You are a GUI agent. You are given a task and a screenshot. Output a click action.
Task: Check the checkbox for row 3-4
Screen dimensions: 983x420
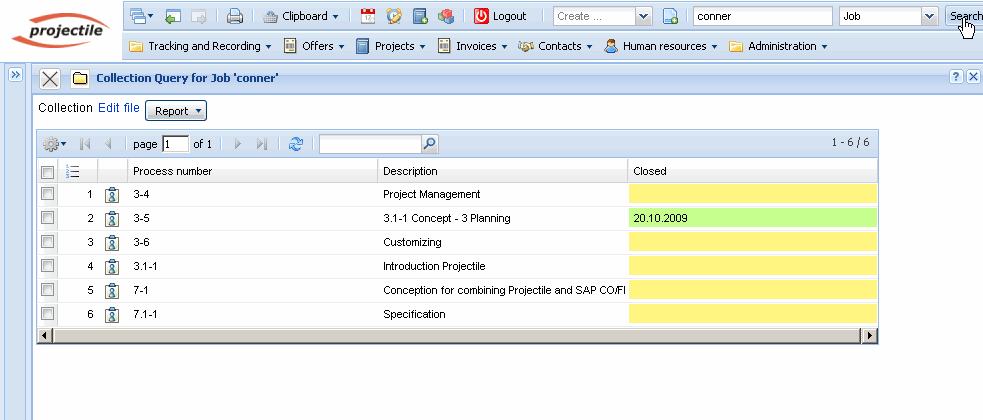(47, 194)
